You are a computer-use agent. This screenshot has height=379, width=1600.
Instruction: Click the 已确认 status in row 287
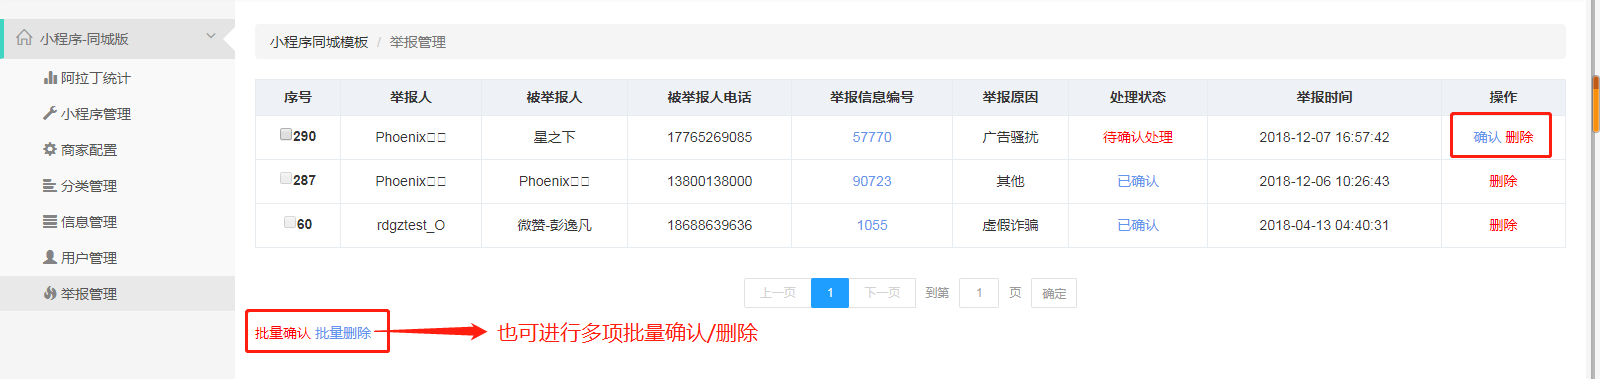pyautogui.click(x=1138, y=181)
